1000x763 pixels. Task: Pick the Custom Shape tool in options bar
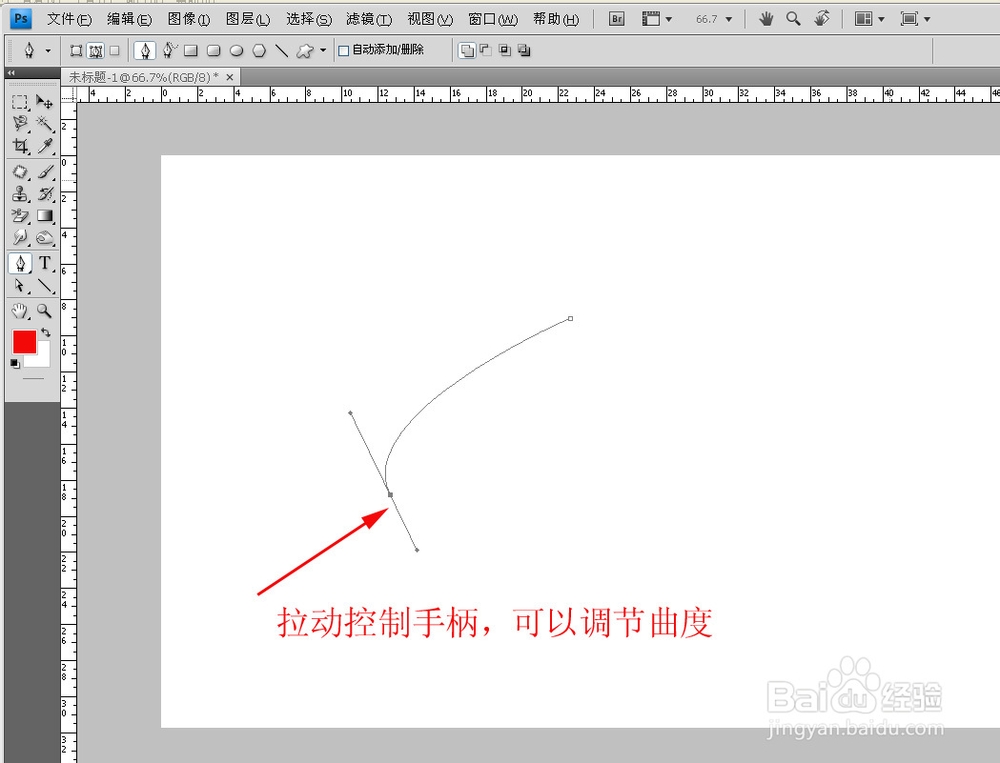pos(305,50)
